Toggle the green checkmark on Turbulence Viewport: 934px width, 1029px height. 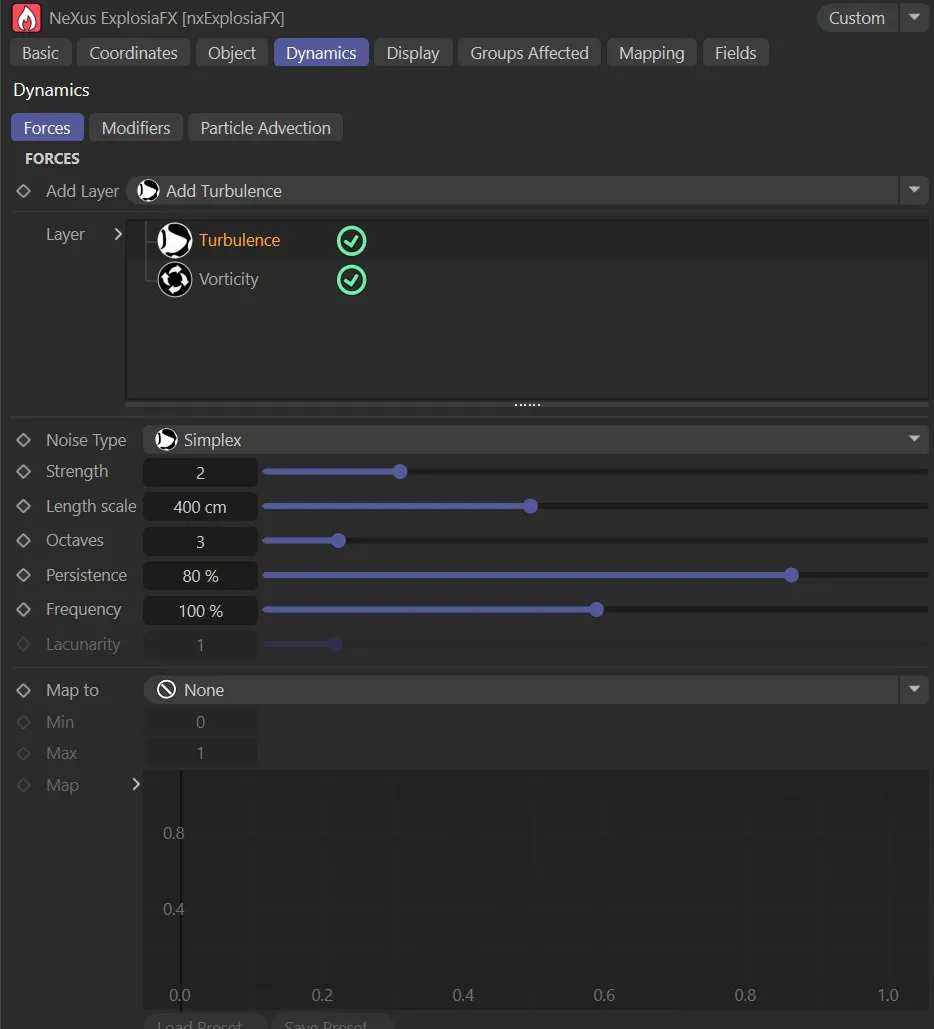351,240
